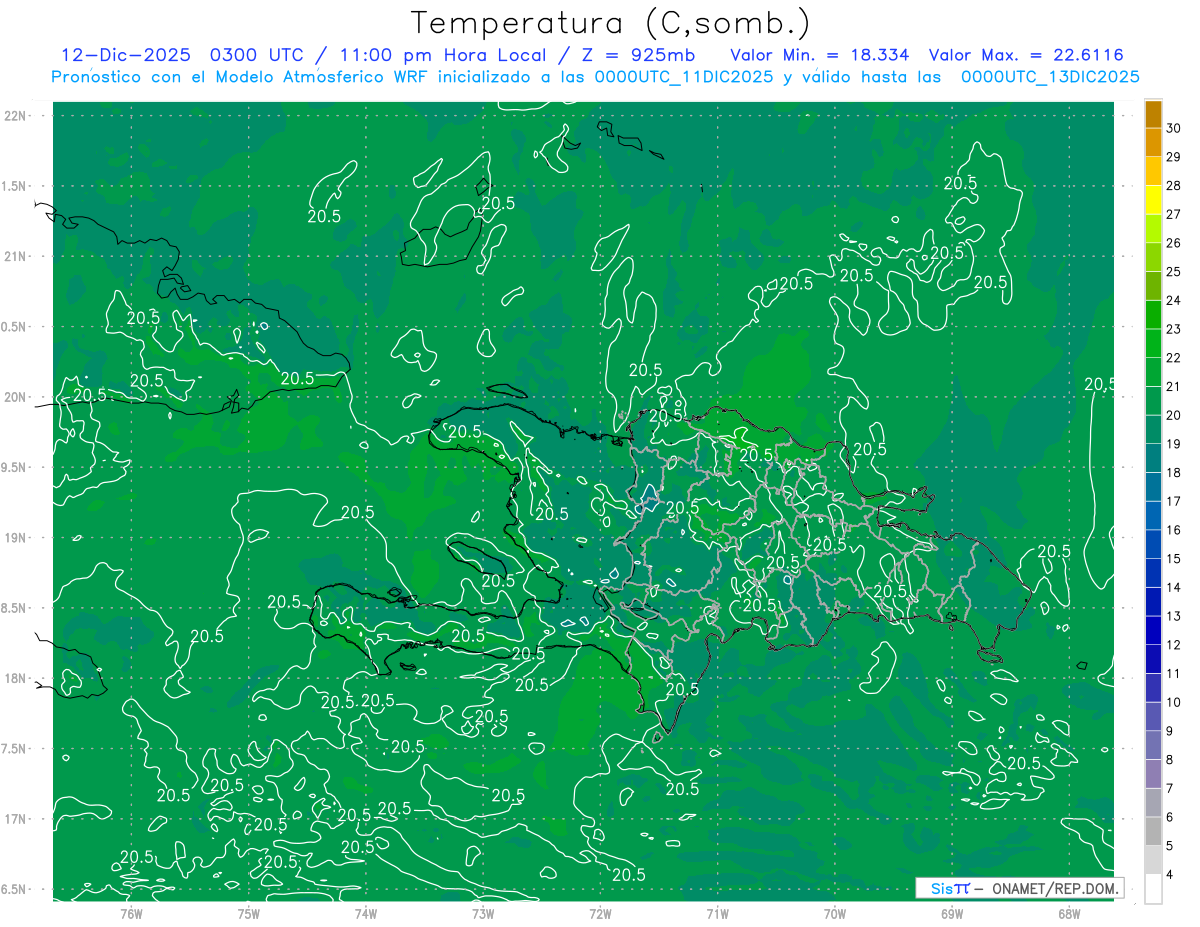Screen dimensions: 1200x927
Task: Click the blue legend band between 15 and 16
Action: pos(1153,544)
